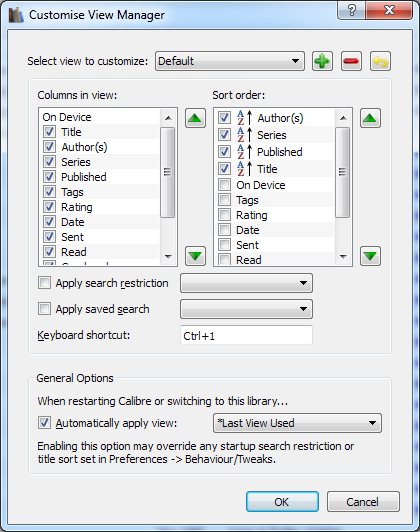Move column up with green arrow
This screenshot has width=420, height=532.
[x=195, y=118]
